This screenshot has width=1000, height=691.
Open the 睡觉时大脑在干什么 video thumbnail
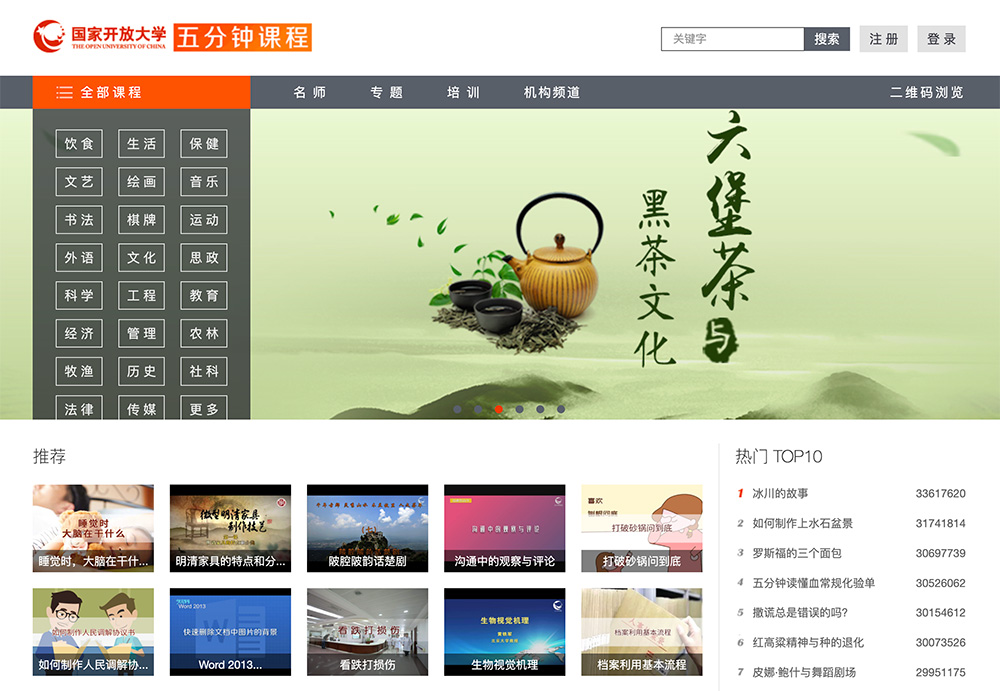coord(93,527)
